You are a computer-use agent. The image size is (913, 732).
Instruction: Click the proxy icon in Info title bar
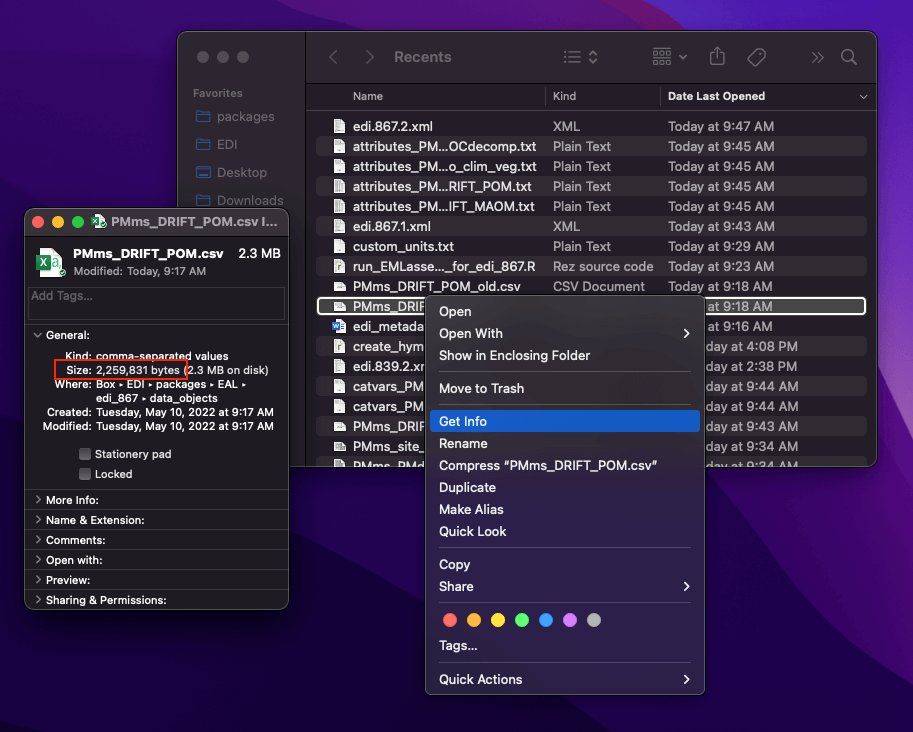click(x=100, y=221)
